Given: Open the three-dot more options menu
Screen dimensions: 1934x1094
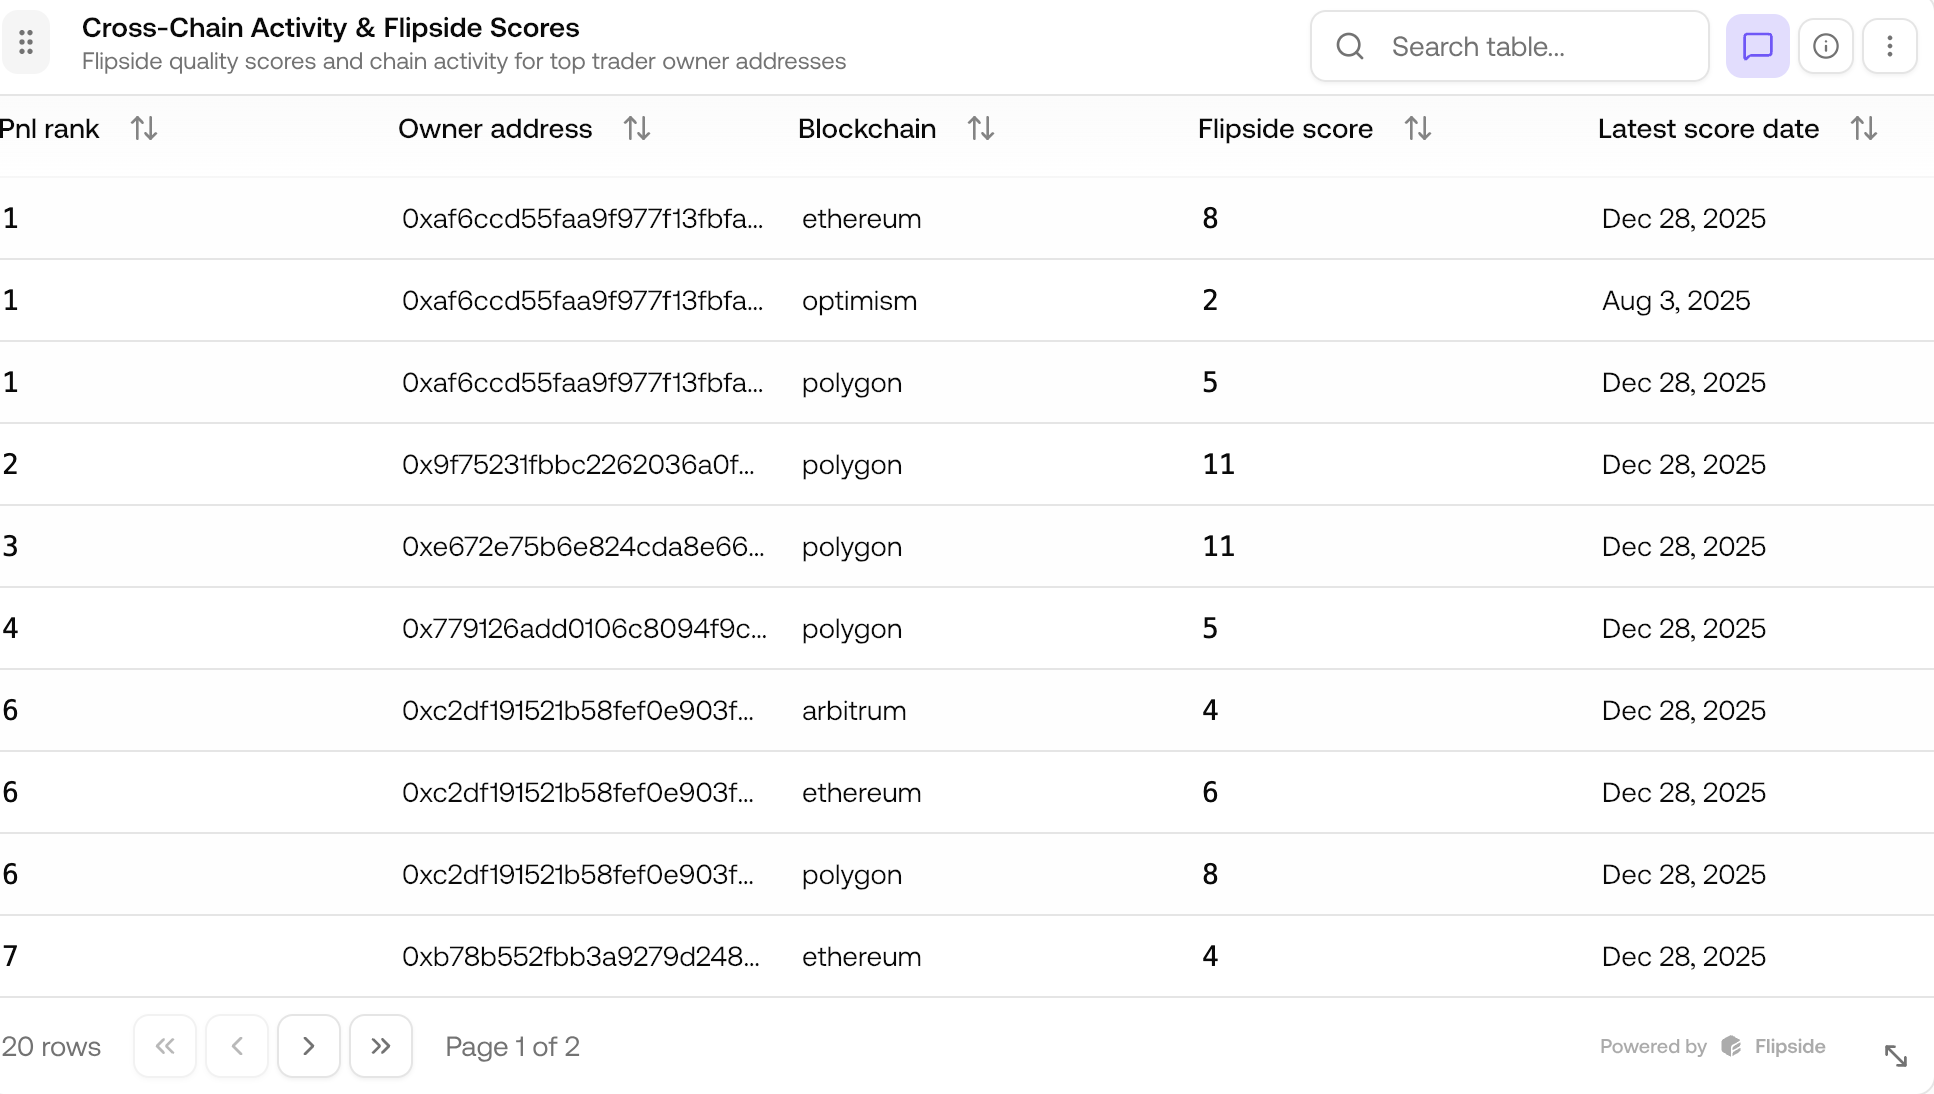Looking at the screenshot, I should [1889, 46].
